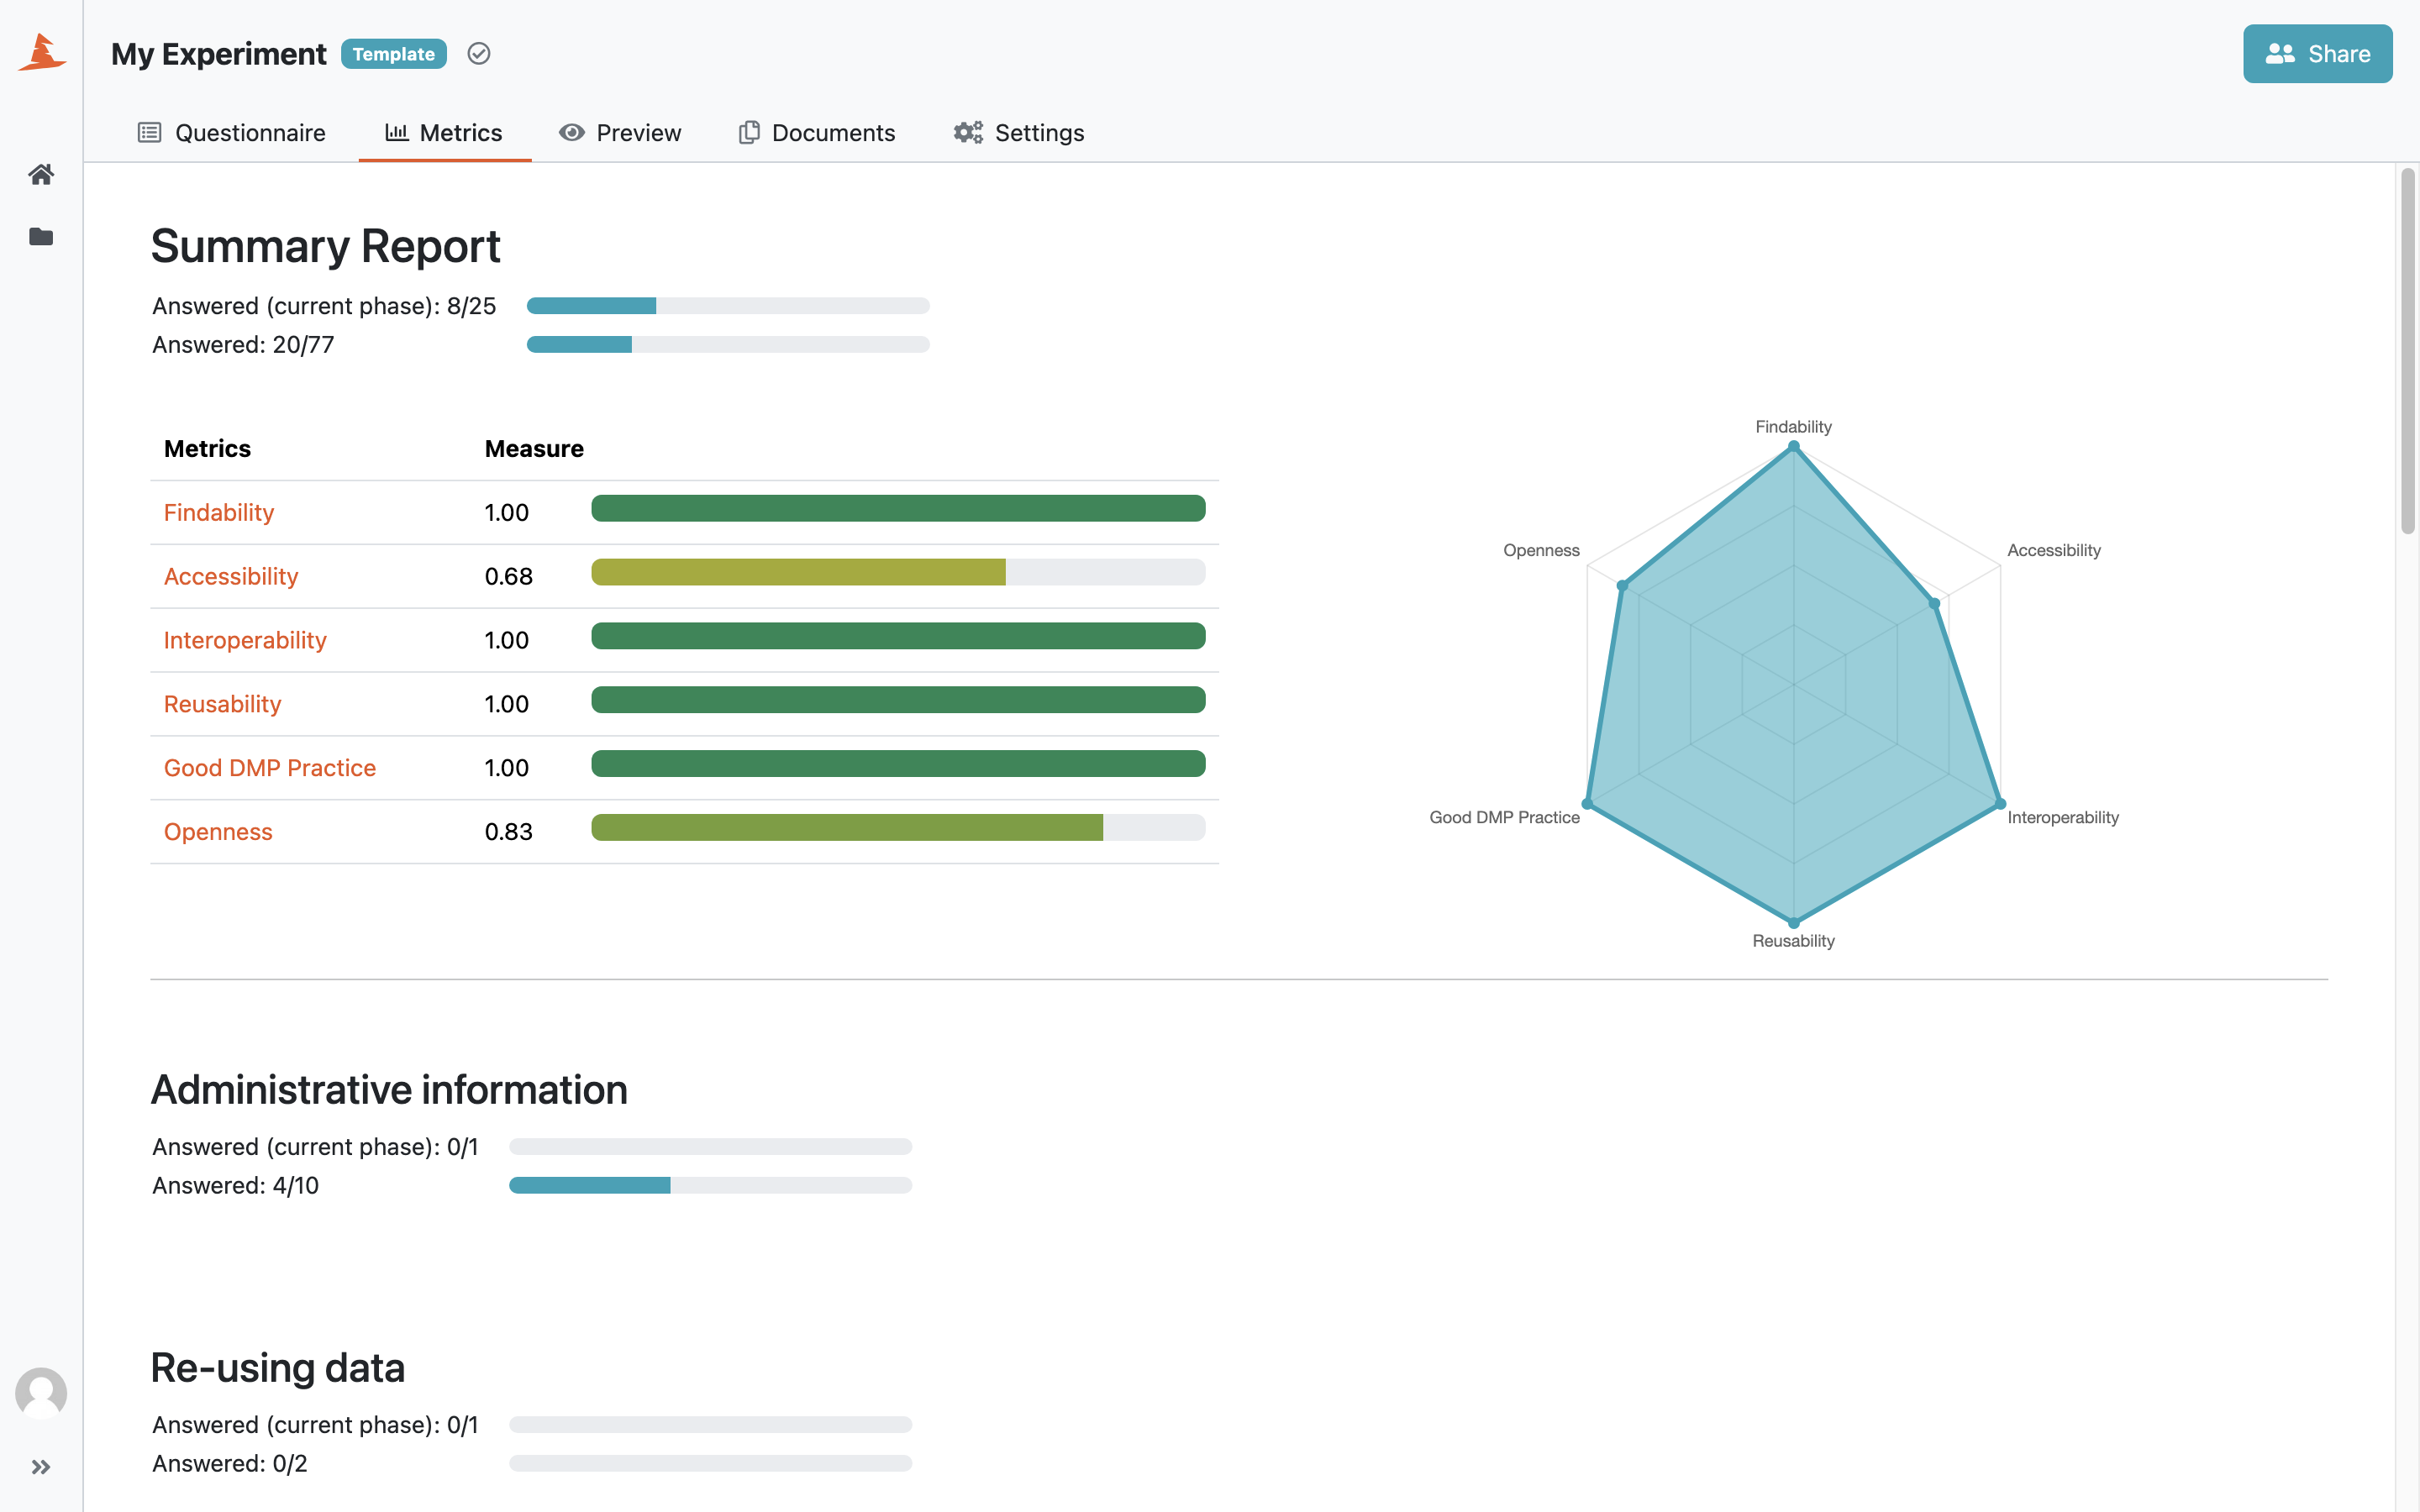Open the Preview tab
This screenshot has width=2420, height=1512.
[x=620, y=133]
